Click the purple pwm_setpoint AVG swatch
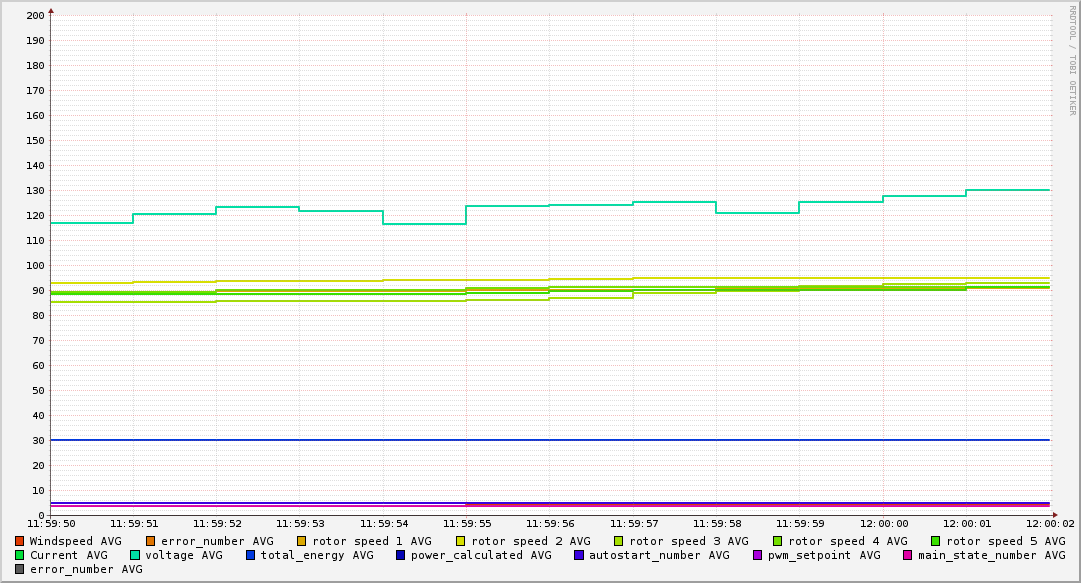Image resolution: width=1081 pixels, height=583 pixels. pos(758,555)
